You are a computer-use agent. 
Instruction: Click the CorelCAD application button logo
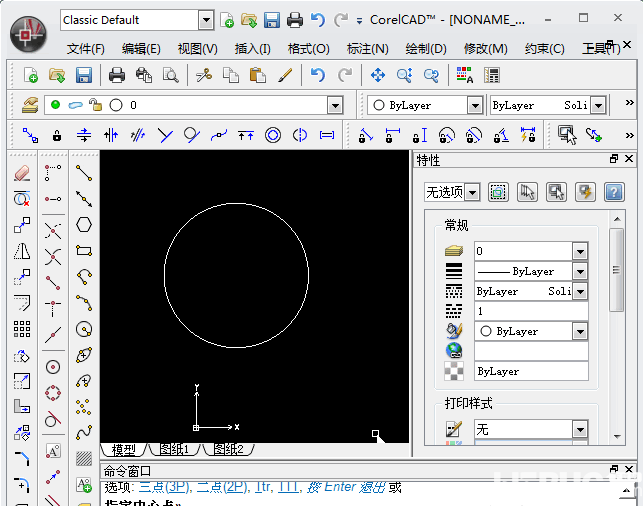pyautogui.click(x=28, y=35)
